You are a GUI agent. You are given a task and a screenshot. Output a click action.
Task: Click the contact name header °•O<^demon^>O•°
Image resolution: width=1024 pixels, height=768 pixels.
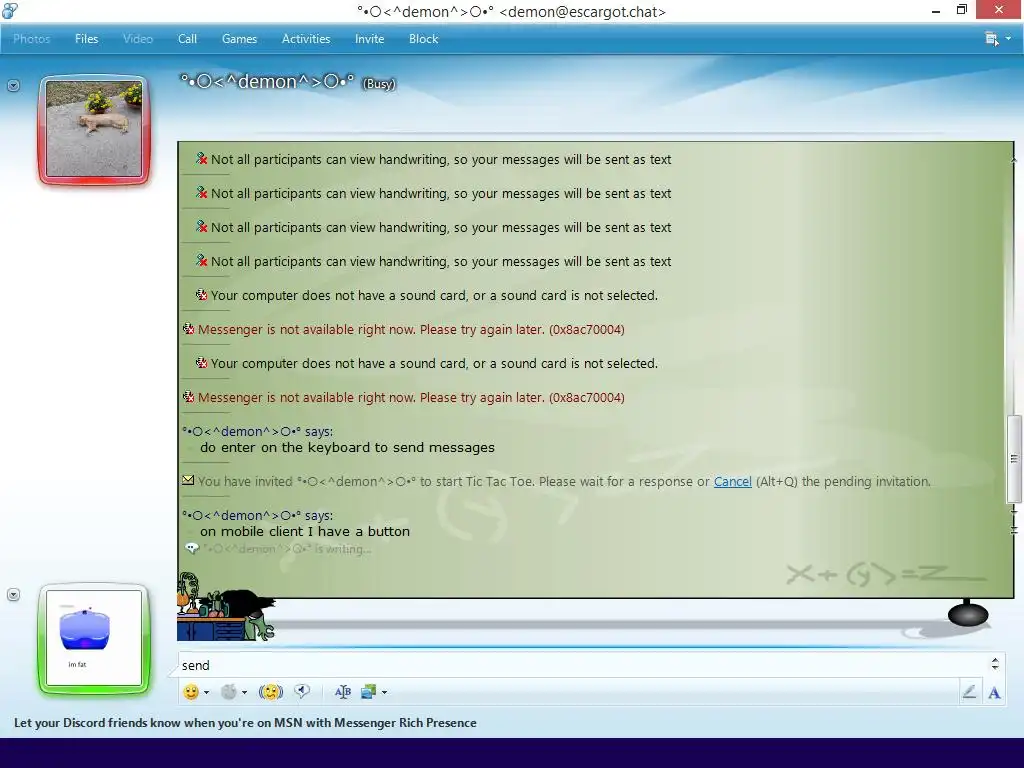pos(267,82)
